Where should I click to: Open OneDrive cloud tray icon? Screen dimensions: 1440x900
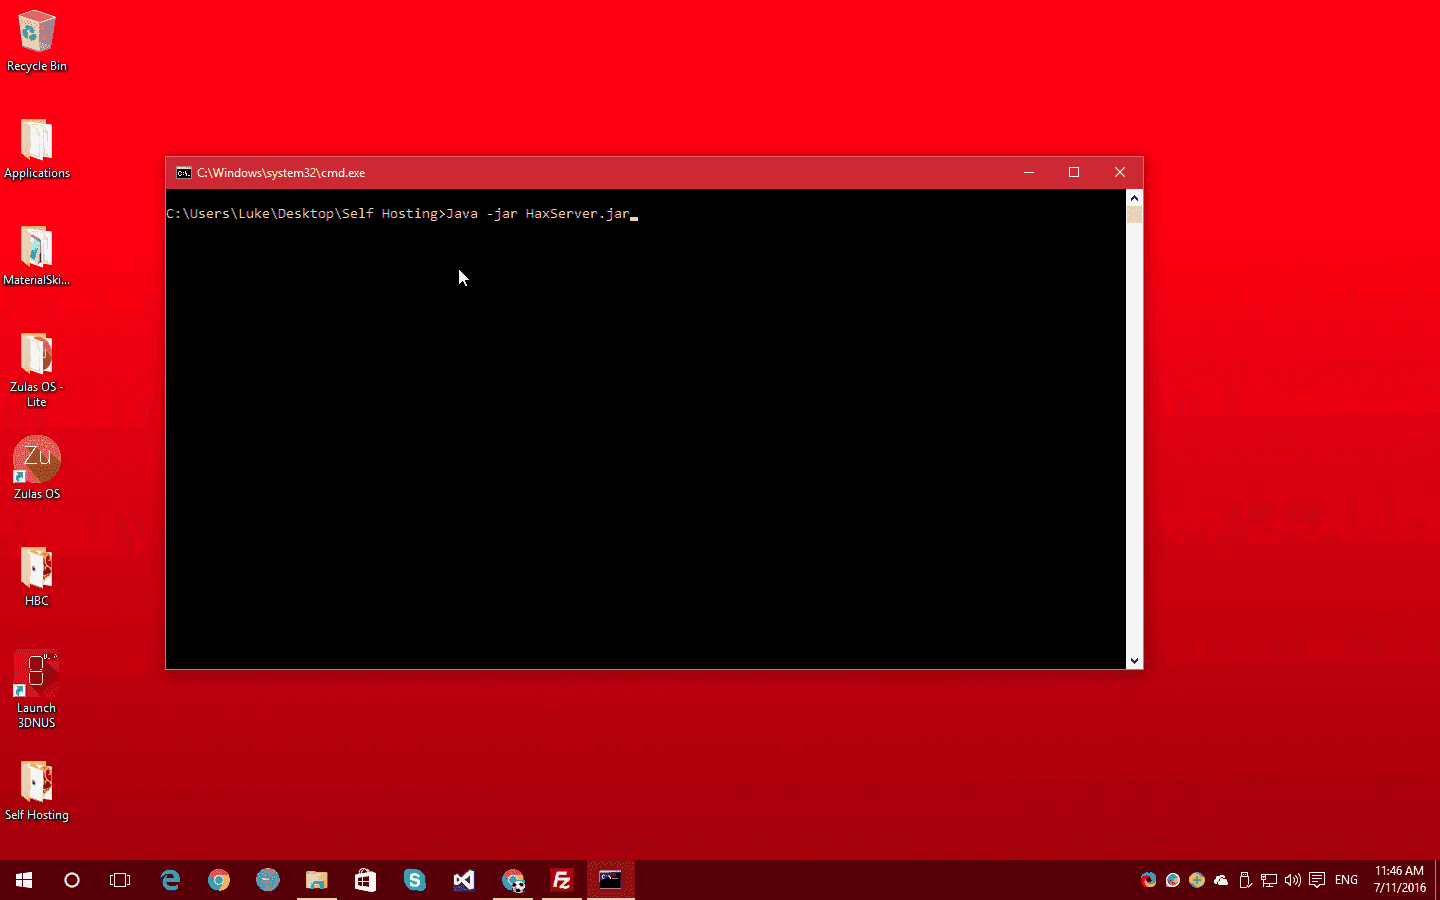pyautogui.click(x=1221, y=880)
